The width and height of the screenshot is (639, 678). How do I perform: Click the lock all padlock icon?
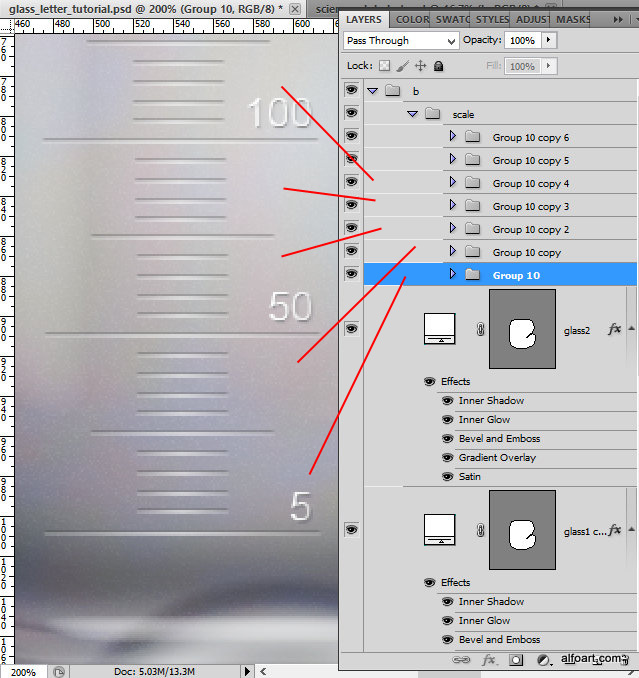point(438,66)
